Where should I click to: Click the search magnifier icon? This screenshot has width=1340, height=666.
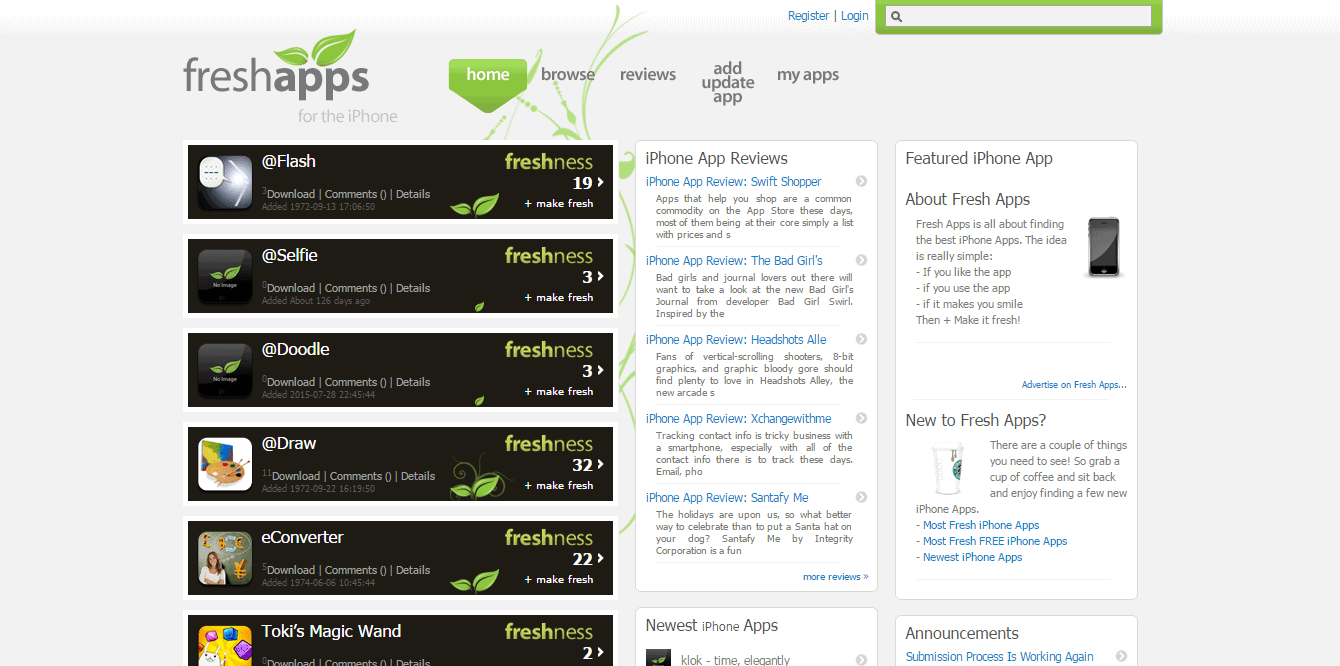(896, 17)
